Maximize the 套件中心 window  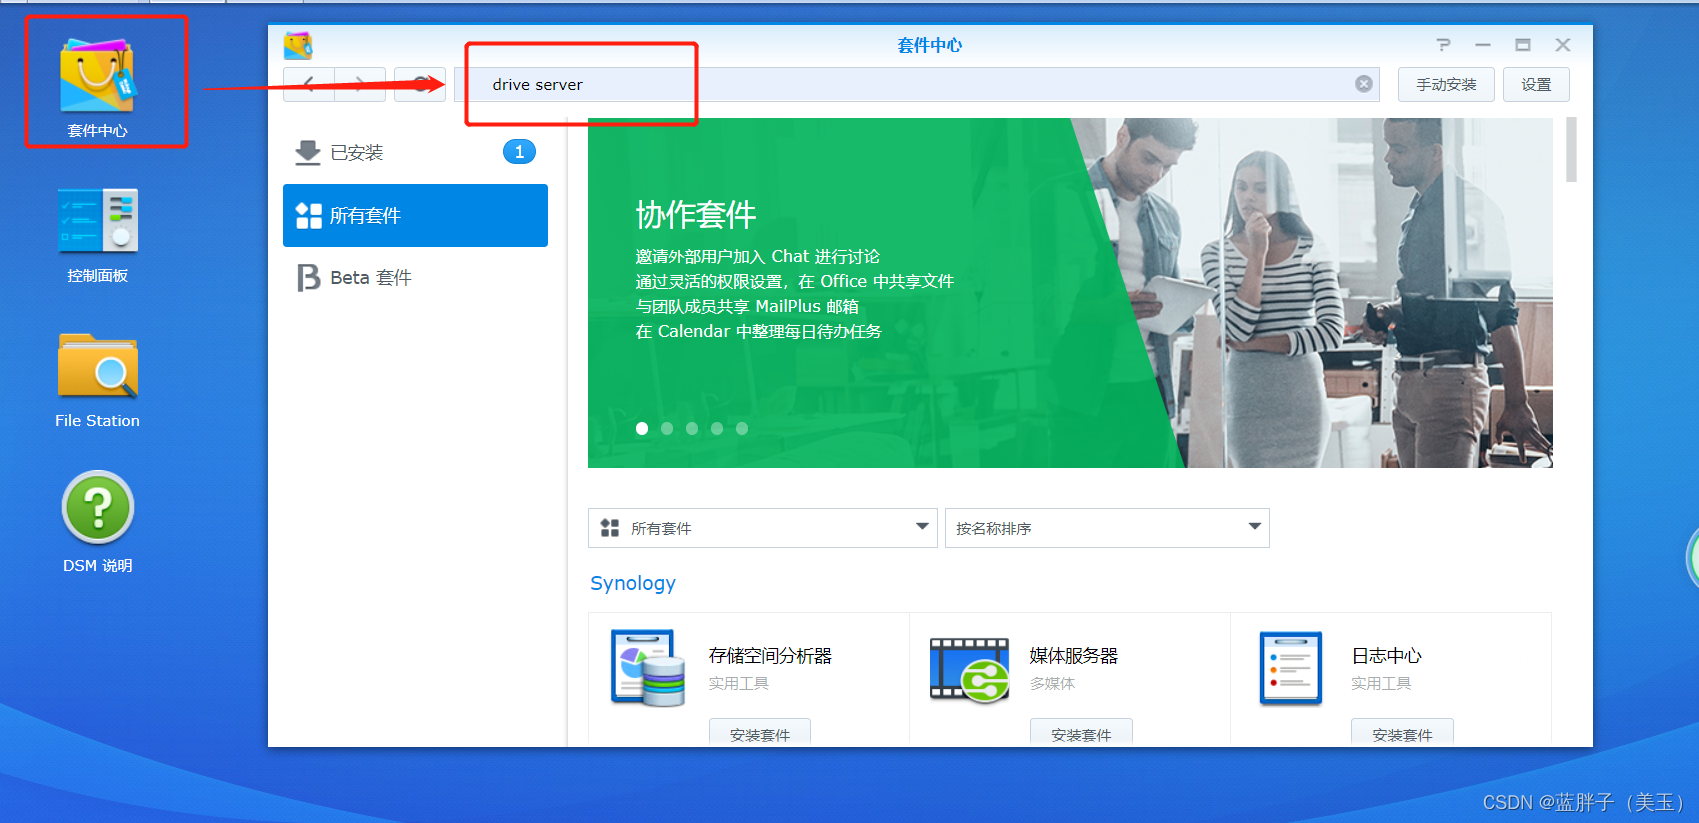tap(1523, 45)
